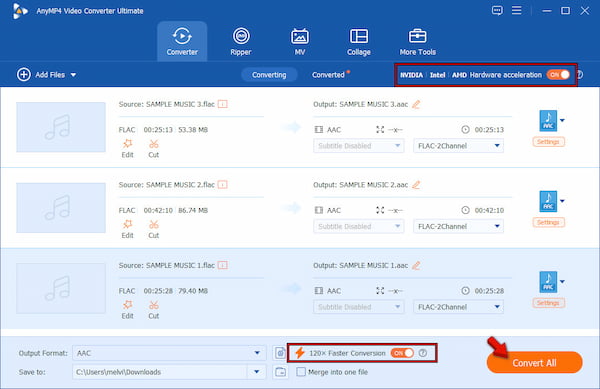The height and width of the screenshot is (389, 600).
Task: Open the Output Format AAC dropdown
Action: click(x=169, y=353)
